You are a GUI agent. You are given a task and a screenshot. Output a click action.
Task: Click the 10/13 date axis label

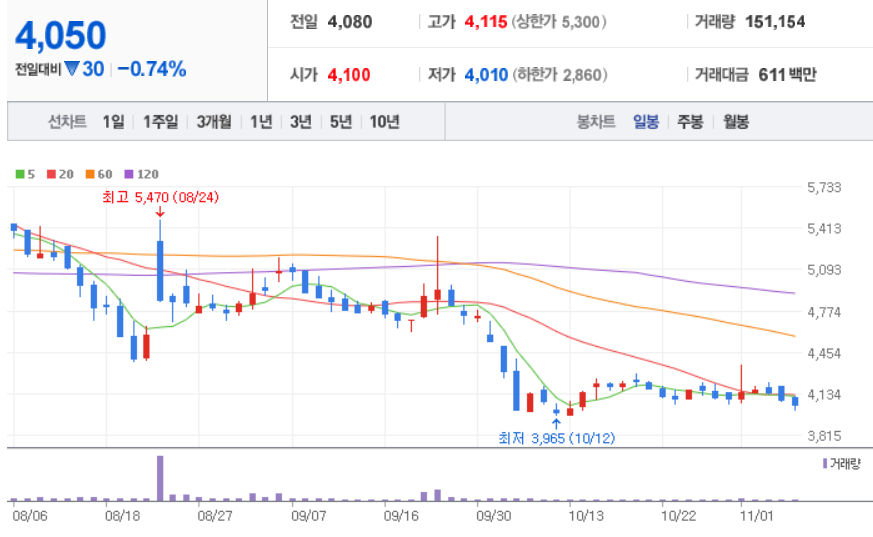tap(586, 516)
